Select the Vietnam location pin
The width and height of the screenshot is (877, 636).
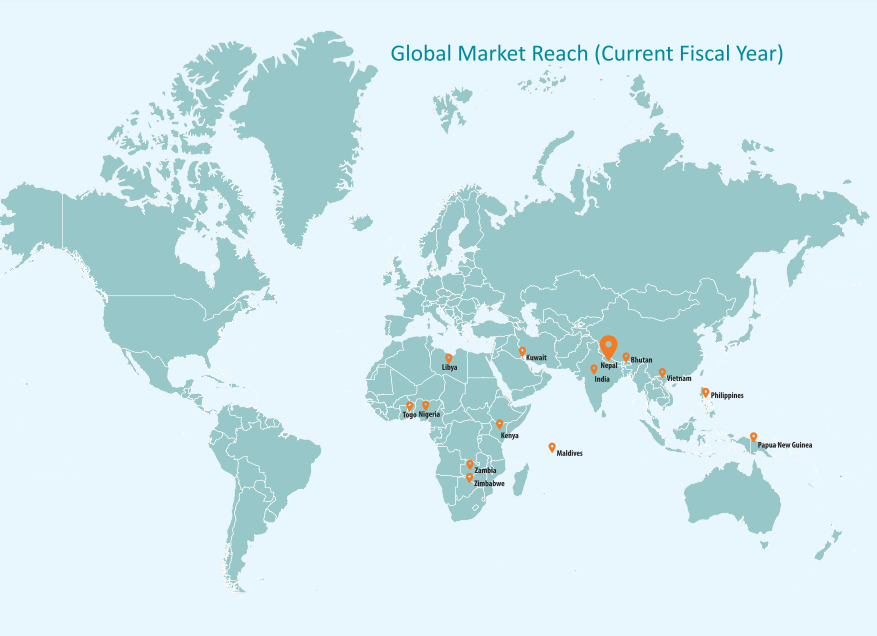click(x=662, y=373)
